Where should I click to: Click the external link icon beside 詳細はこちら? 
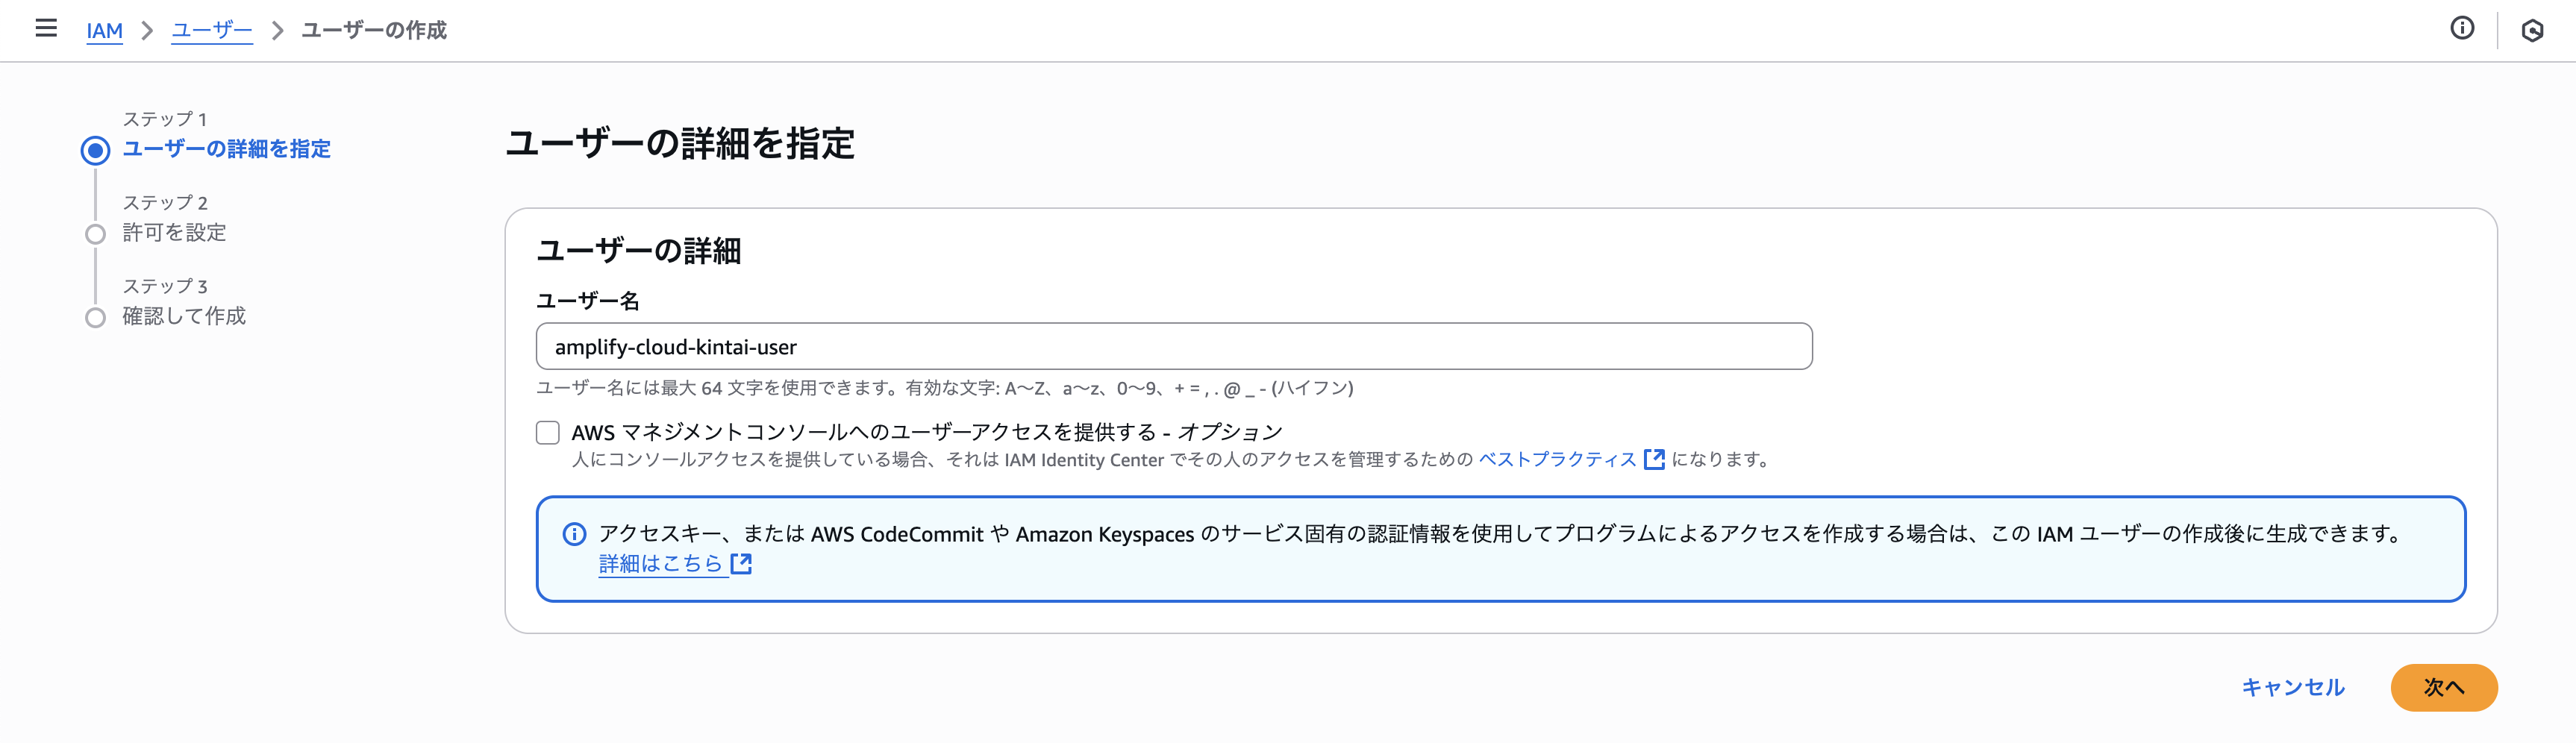741,564
